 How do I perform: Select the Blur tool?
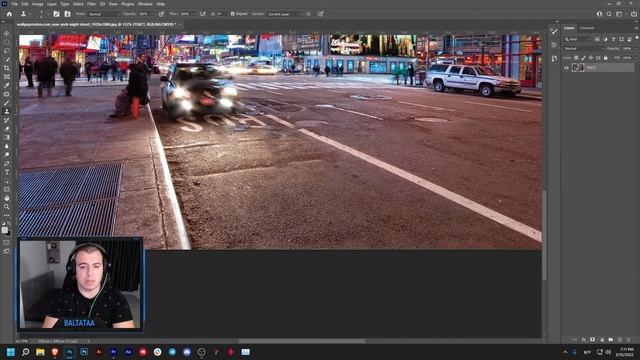(7, 146)
